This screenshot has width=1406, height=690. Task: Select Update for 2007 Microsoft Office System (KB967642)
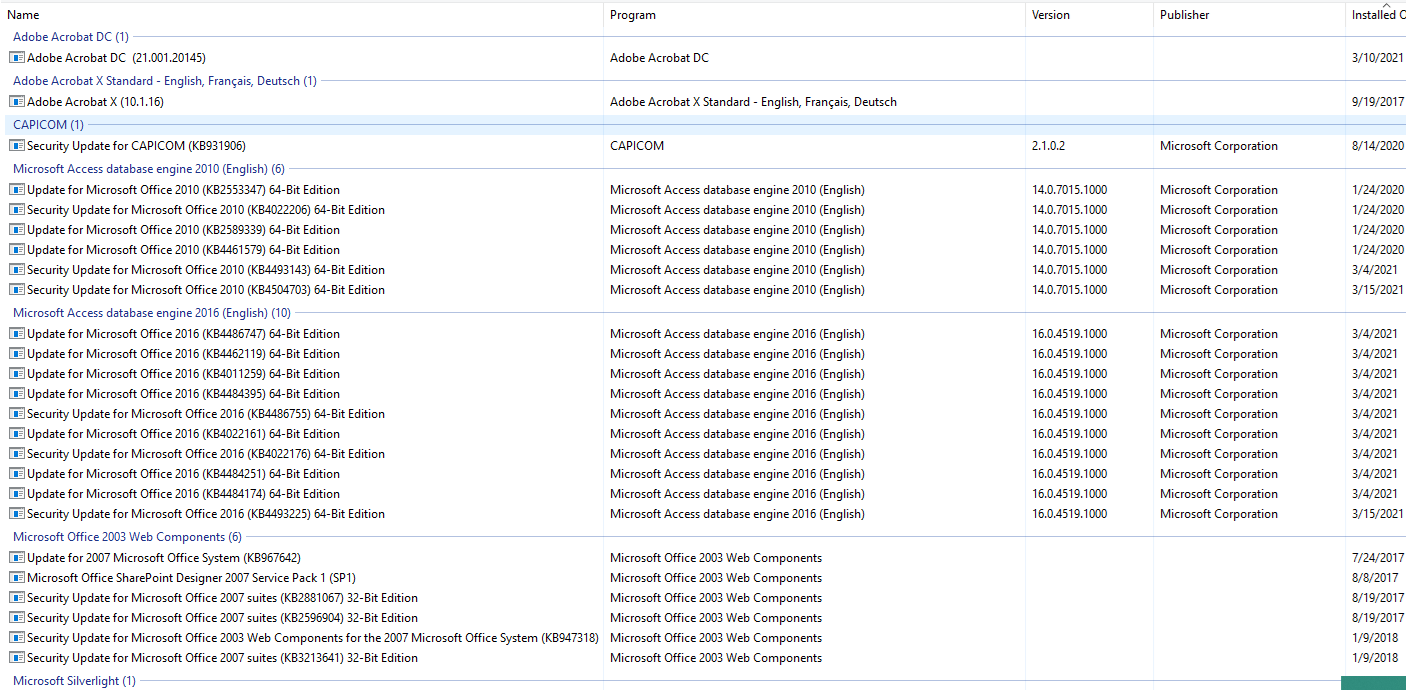point(163,558)
